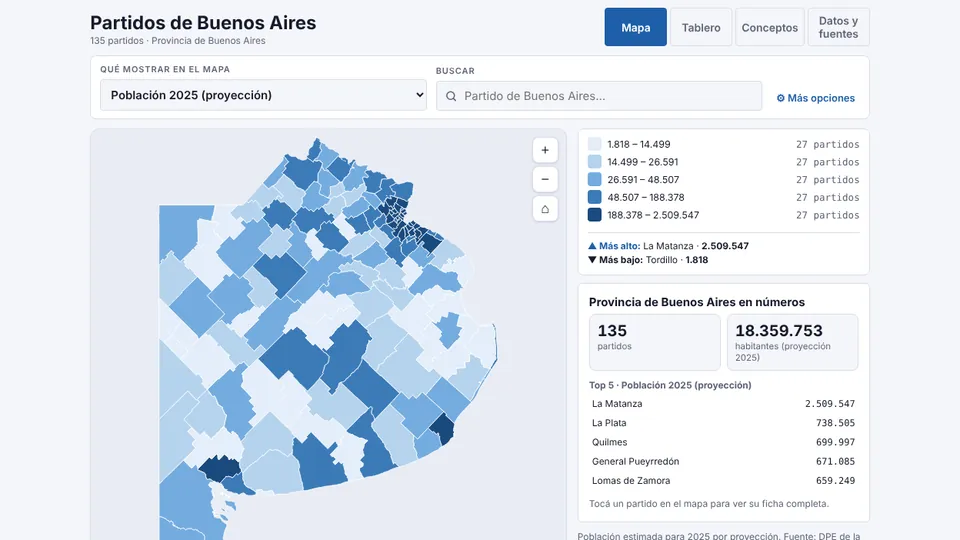The width and height of the screenshot is (960, 540).
Task: Click the 26.591 – 48.507 legend swatch
Action: pos(594,179)
